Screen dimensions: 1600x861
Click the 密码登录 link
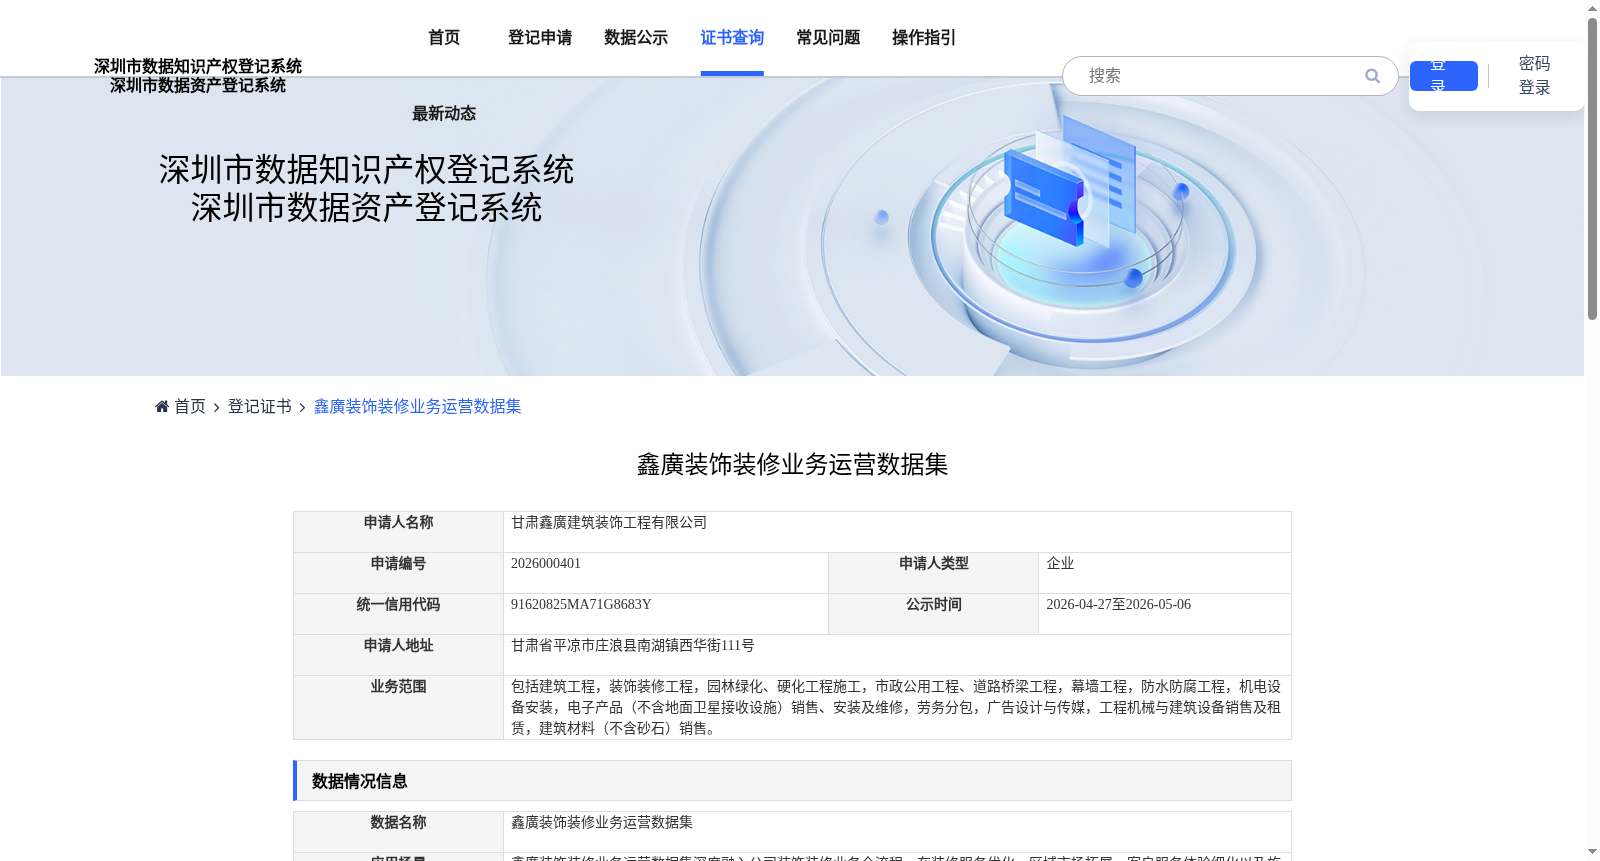1534,76
